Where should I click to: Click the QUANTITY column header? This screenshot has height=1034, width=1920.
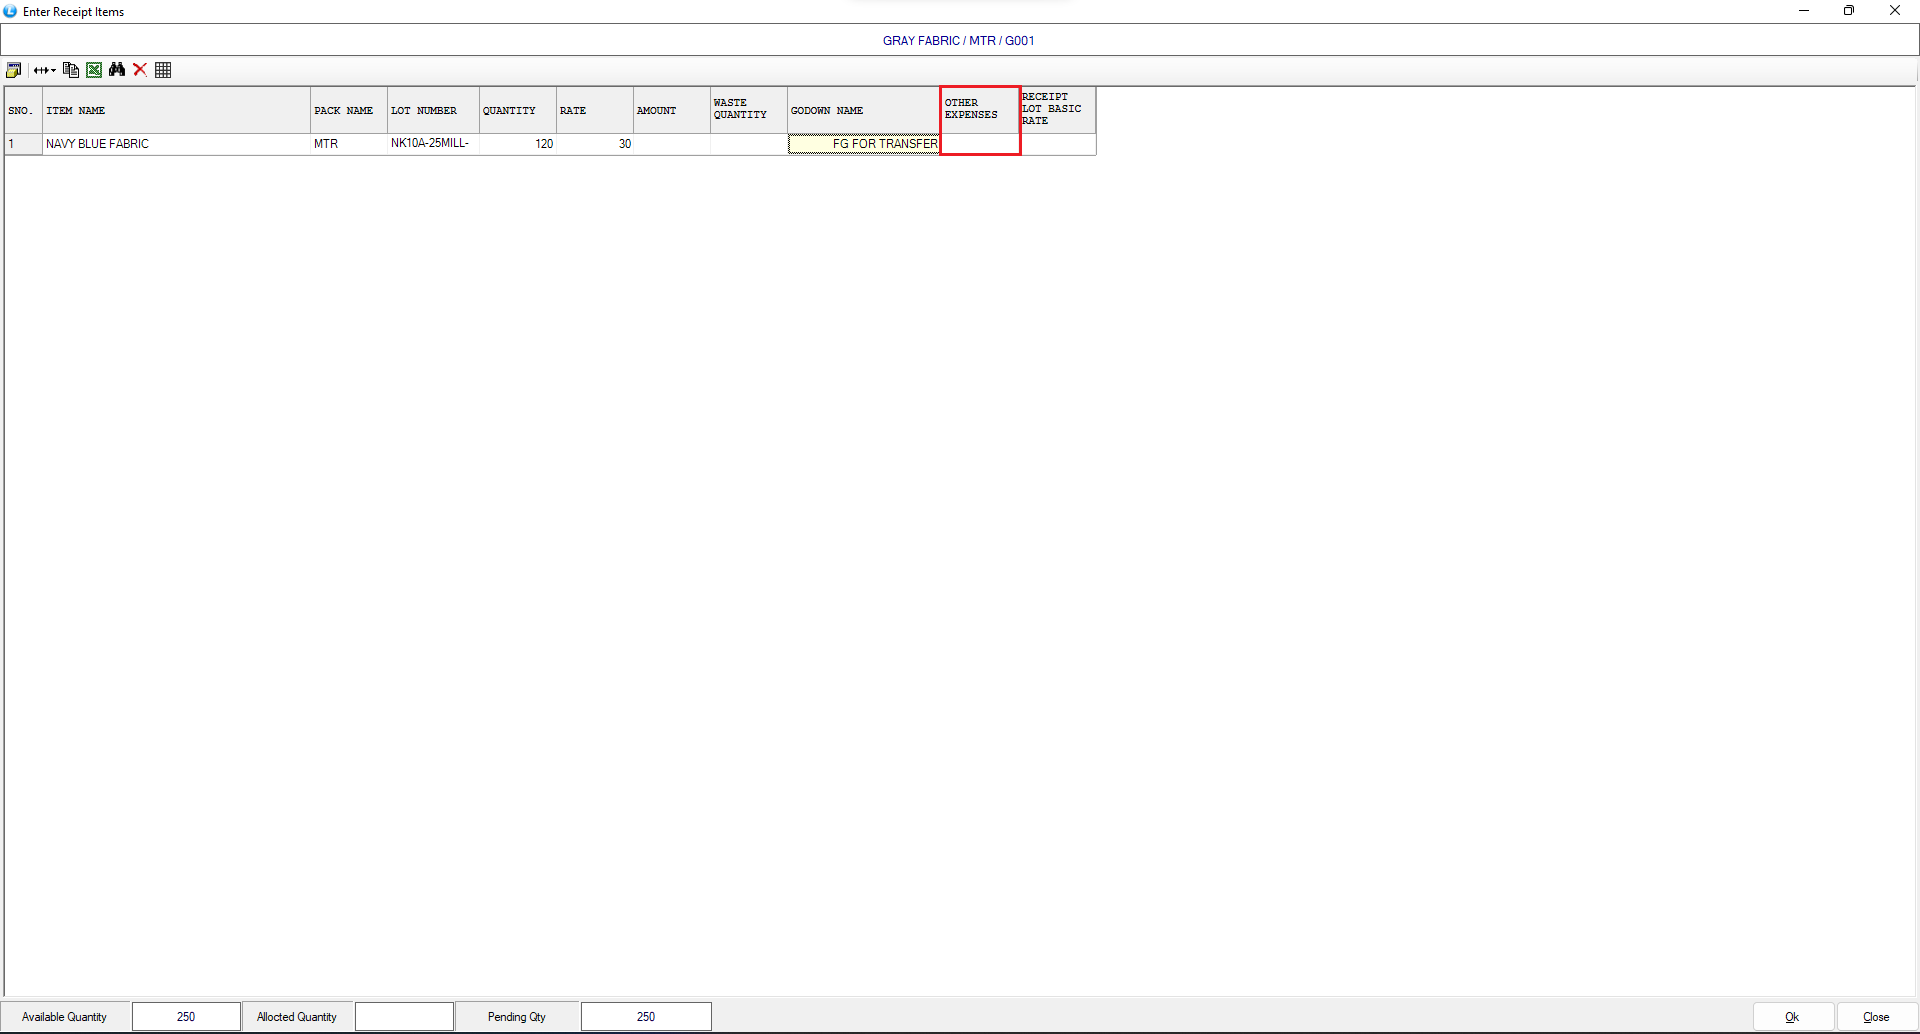coord(517,111)
